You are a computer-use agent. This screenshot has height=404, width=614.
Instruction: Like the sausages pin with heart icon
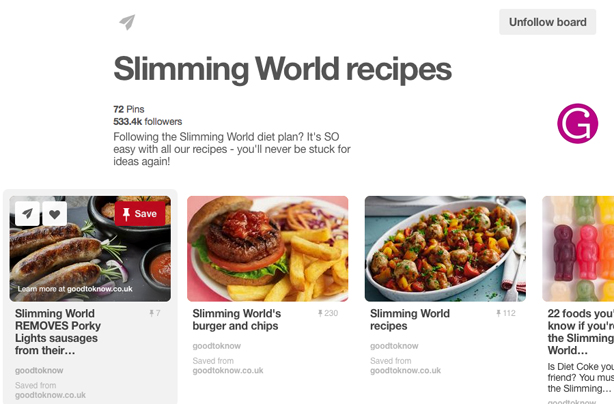54,213
